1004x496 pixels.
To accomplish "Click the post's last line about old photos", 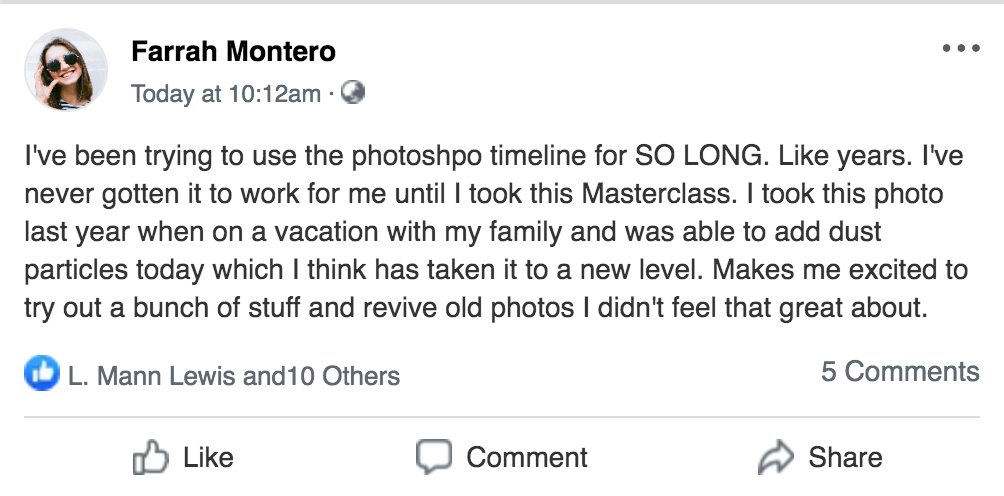I will pos(476,308).
